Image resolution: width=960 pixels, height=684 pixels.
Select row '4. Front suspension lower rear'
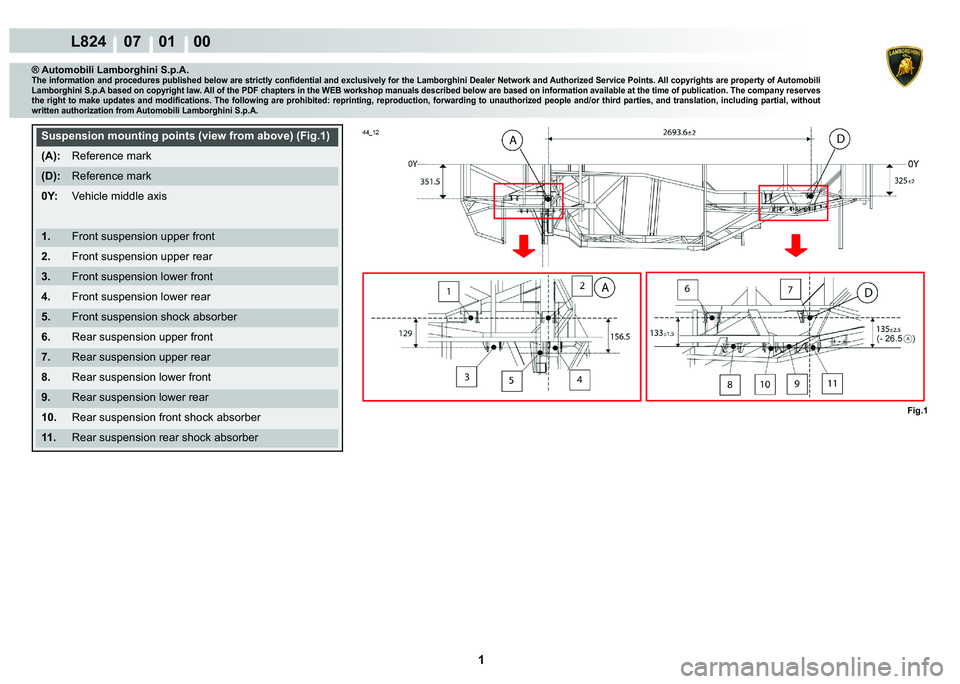click(x=186, y=297)
